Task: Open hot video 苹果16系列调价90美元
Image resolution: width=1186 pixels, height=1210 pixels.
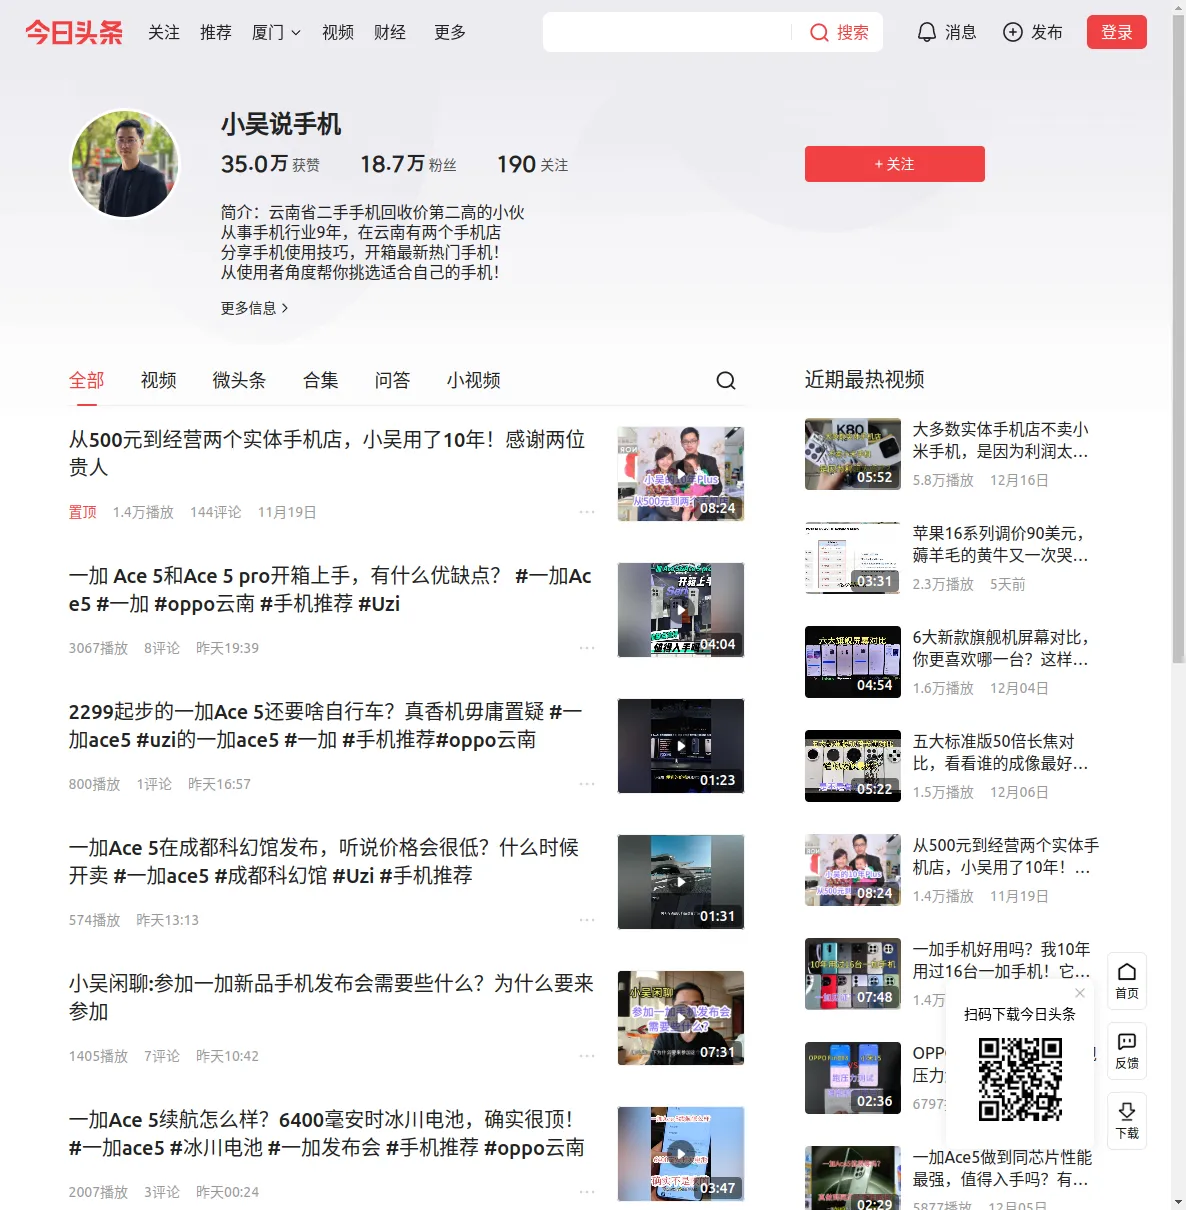Action: (x=1001, y=544)
